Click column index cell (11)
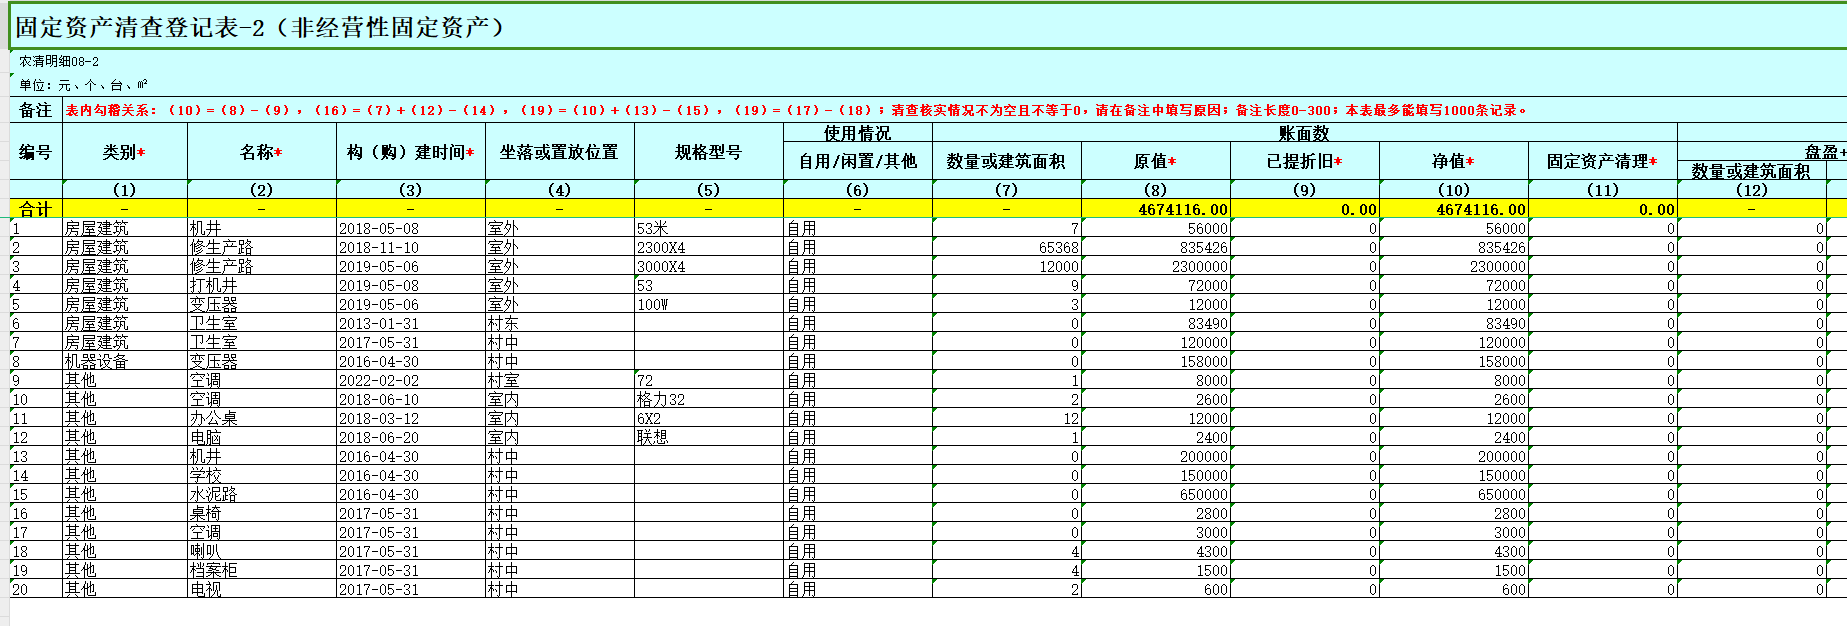The height and width of the screenshot is (626, 1847). click(x=1603, y=190)
